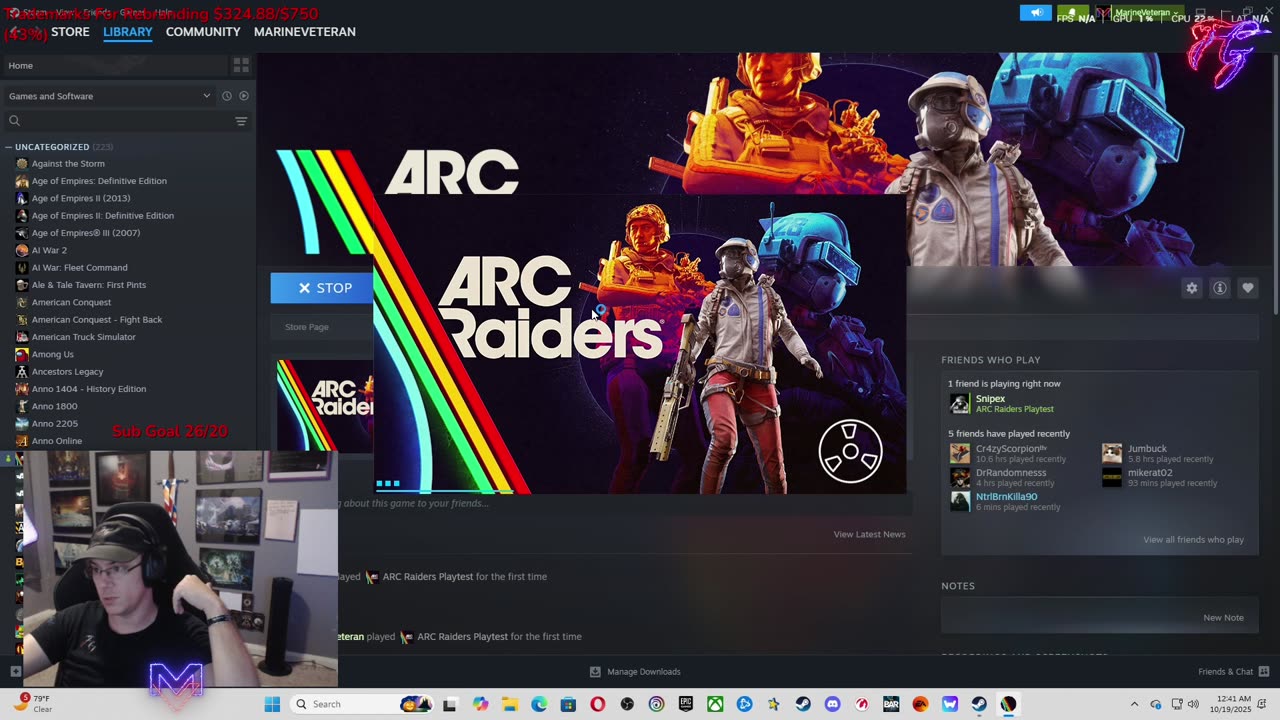Show hidden system tray icons
Viewport: 1280px width, 720px height.
tap(1134, 704)
